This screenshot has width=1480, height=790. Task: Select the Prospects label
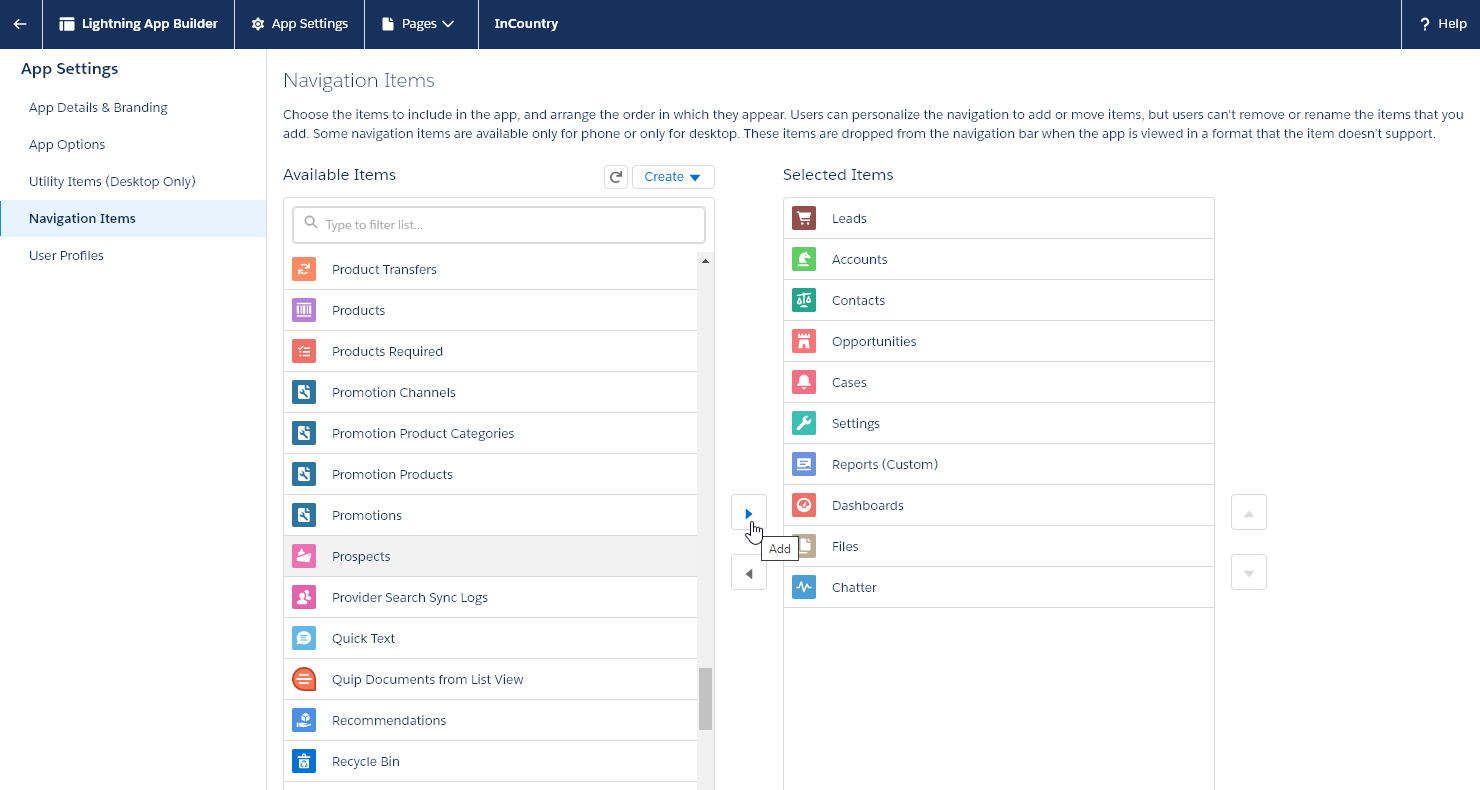(361, 557)
